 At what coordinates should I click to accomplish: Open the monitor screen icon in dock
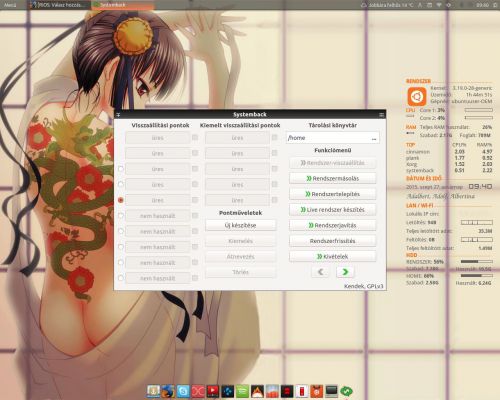click(331, 391)
